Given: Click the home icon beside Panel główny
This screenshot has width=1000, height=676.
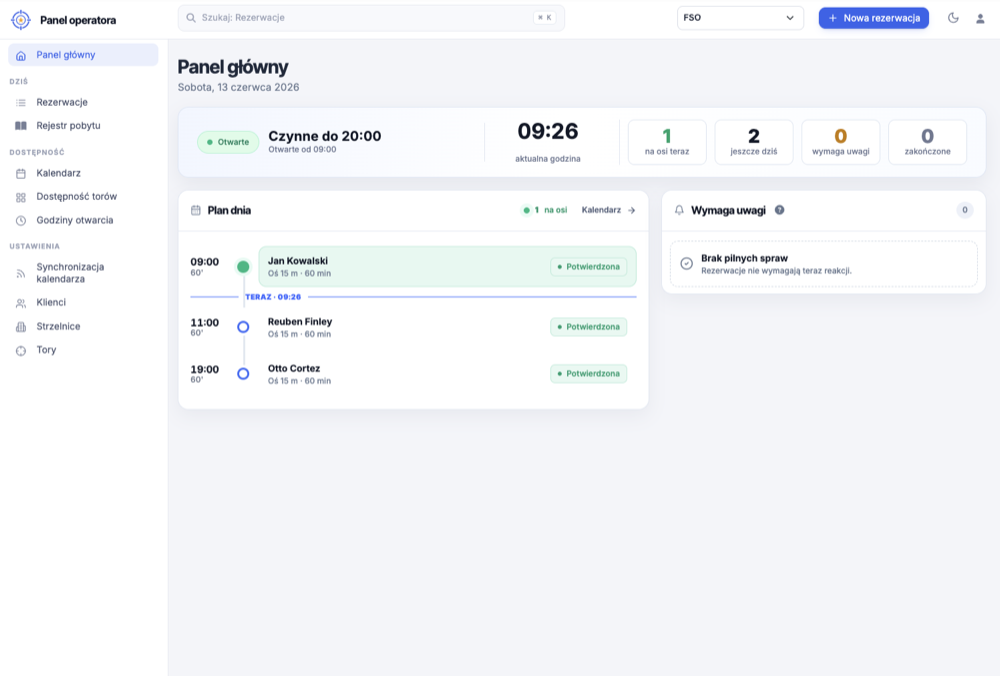Looking at the screenshot, I should [x=21, y=55].
